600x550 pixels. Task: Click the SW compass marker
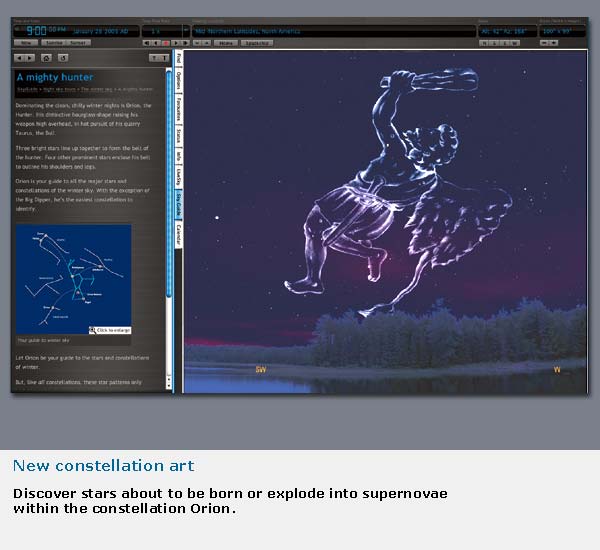pyautogui.click(x=261, y=369)
